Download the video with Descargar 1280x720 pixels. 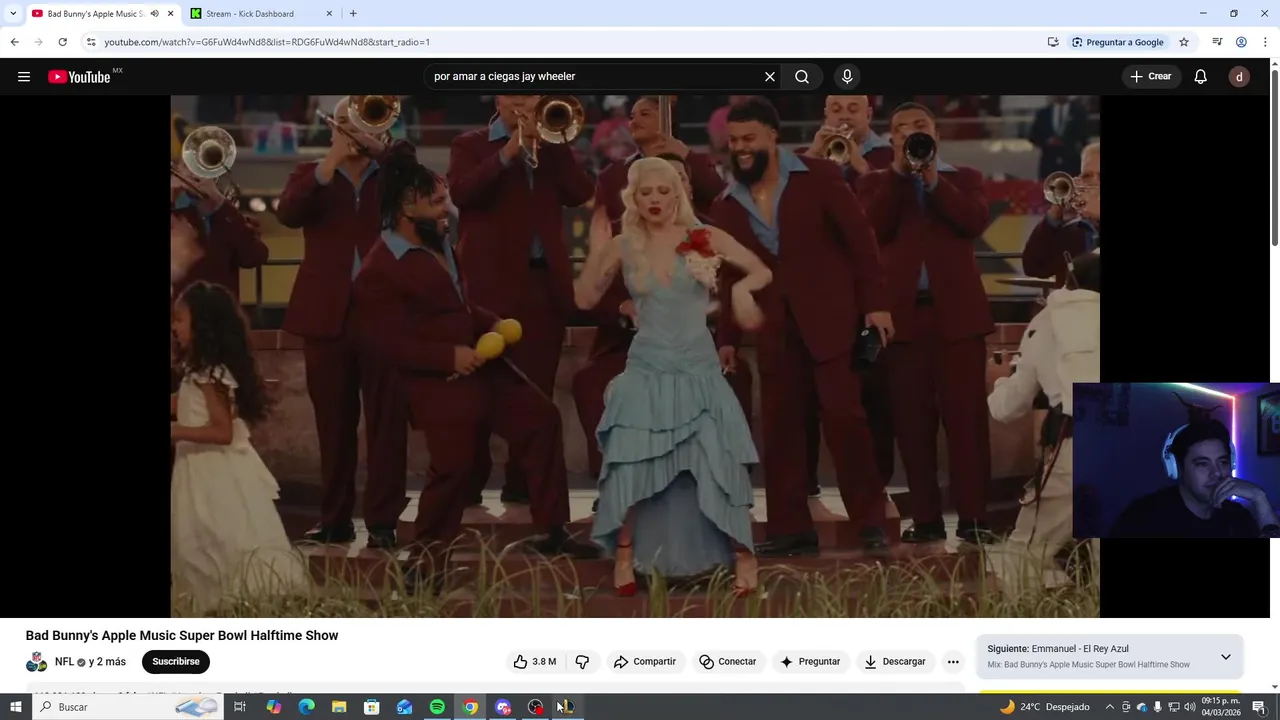coord(895,662)
